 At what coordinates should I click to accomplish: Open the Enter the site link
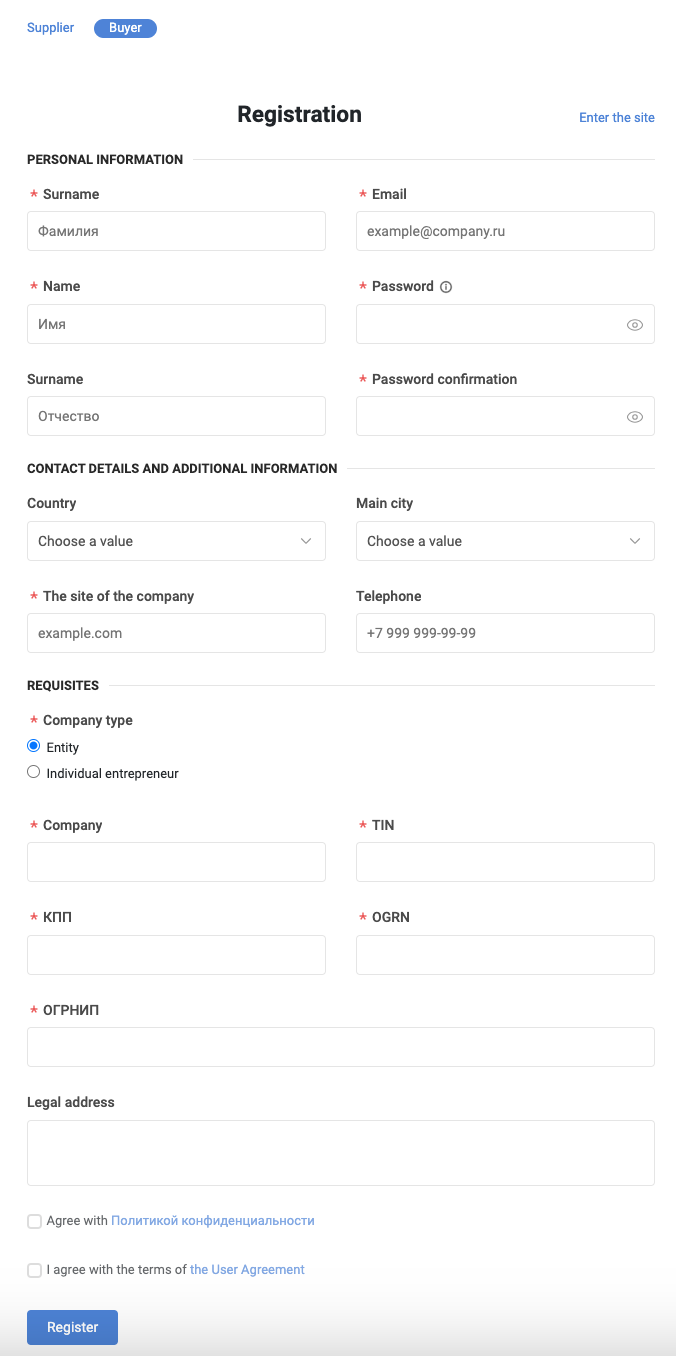616,118
